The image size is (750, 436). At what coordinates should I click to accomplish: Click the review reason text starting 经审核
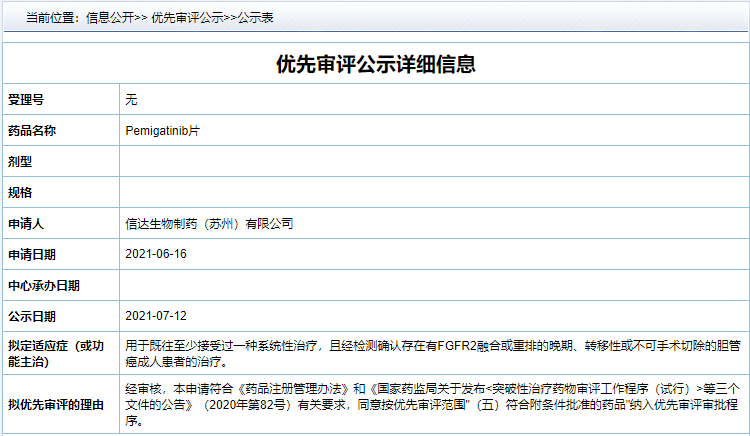[x=432, y=404]
